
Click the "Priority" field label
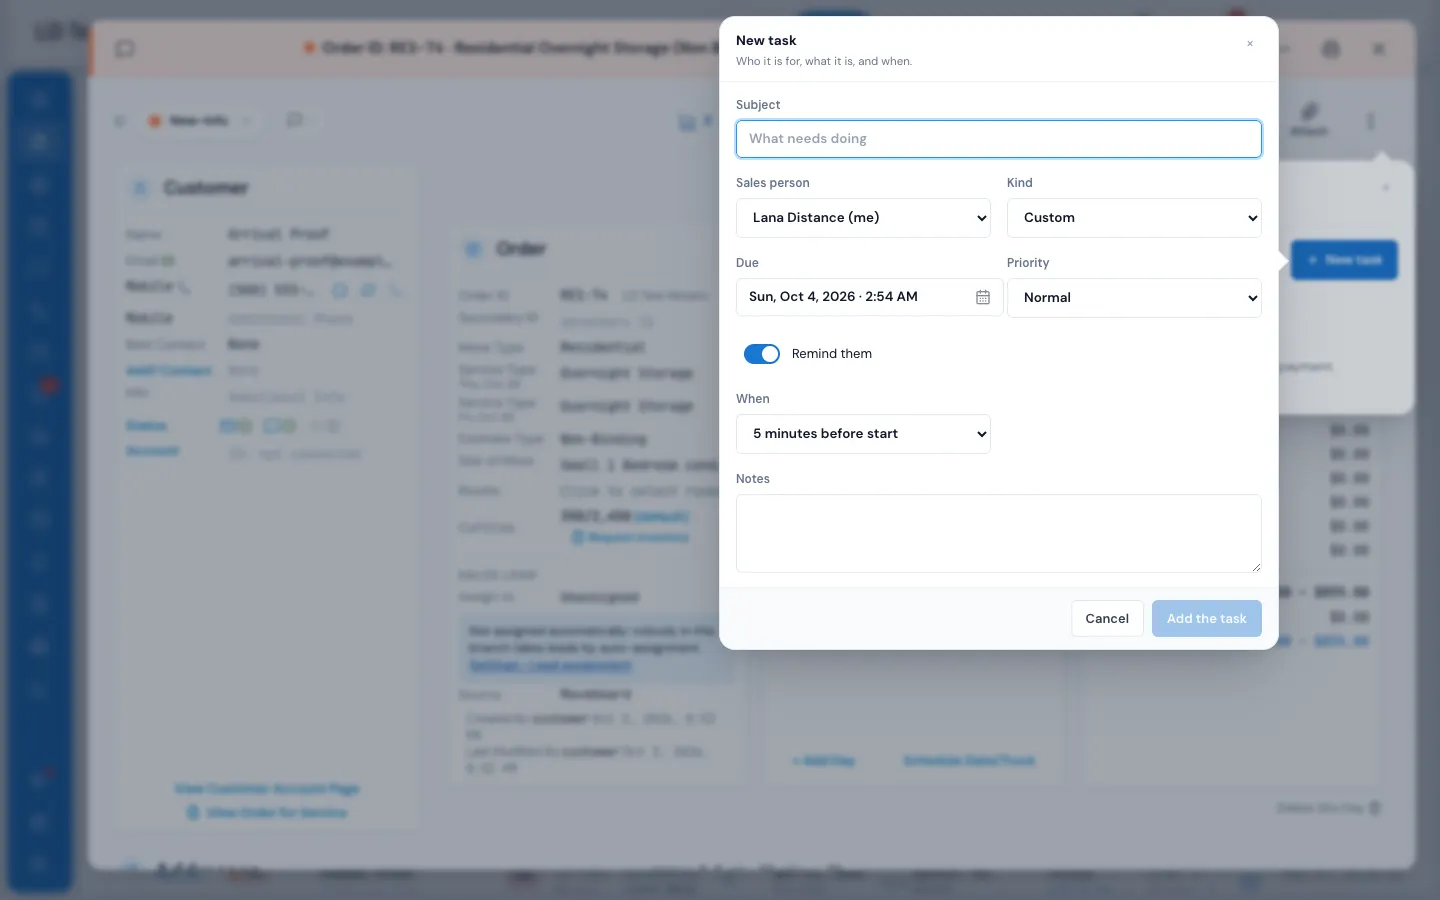pos(1028,263)
